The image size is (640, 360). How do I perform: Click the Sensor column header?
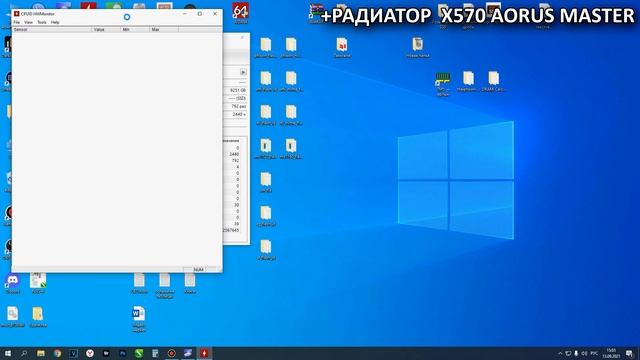click(52, 30)
